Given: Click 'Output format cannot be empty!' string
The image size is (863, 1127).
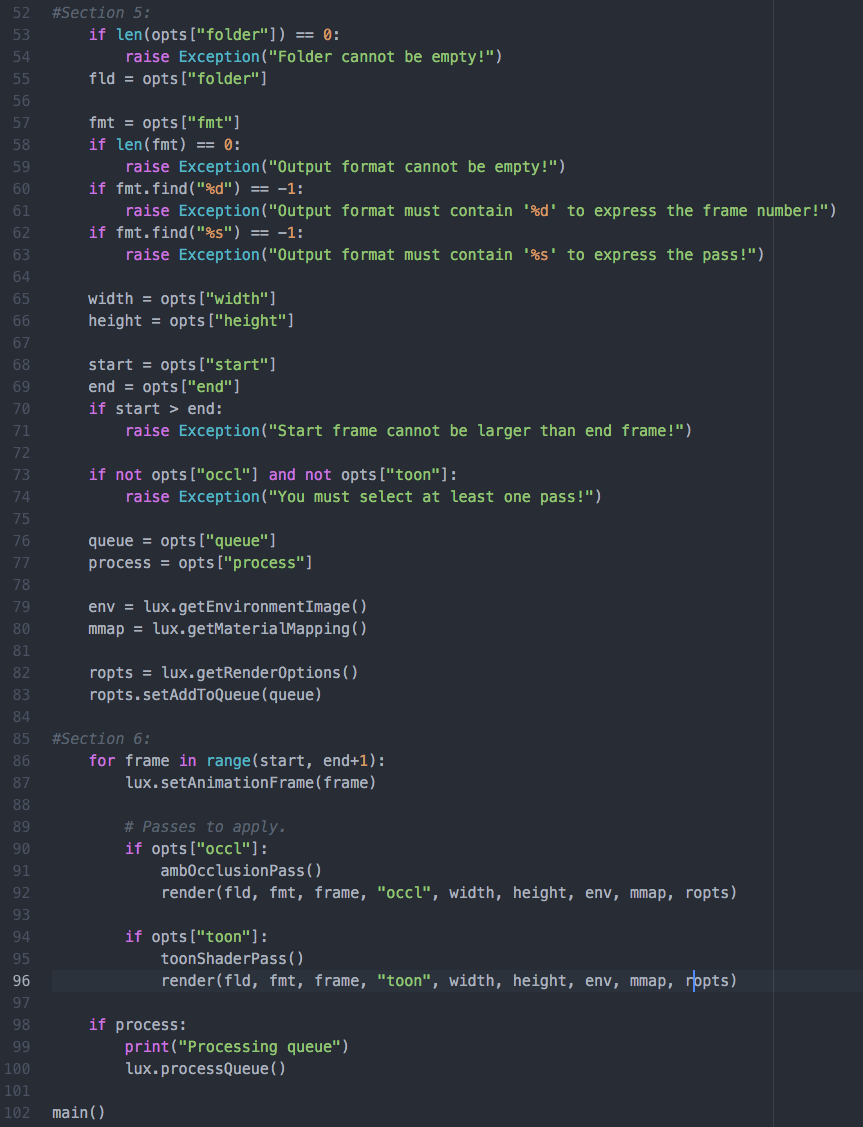Looking at the screenshot, I should [413, 167].
